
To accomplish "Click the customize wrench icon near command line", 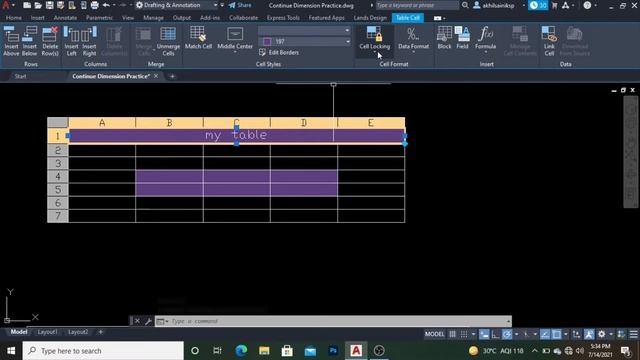I will (148, 321).
